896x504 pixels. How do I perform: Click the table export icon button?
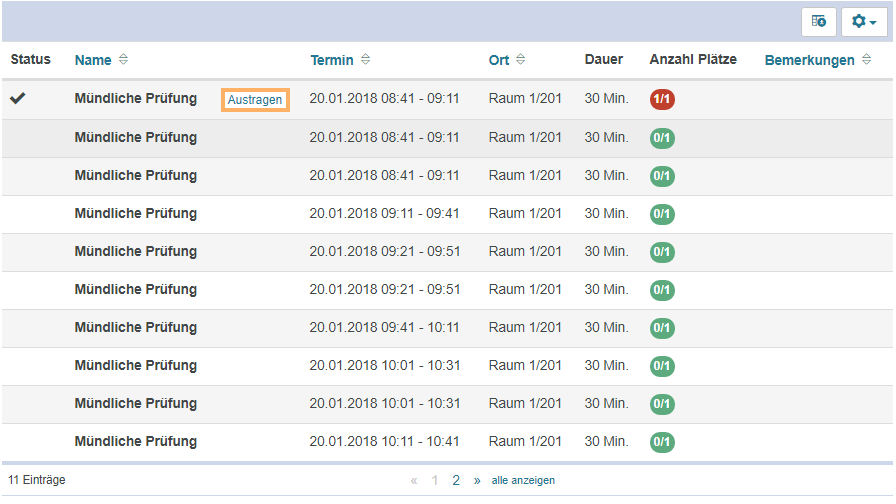tap(819, 21)
